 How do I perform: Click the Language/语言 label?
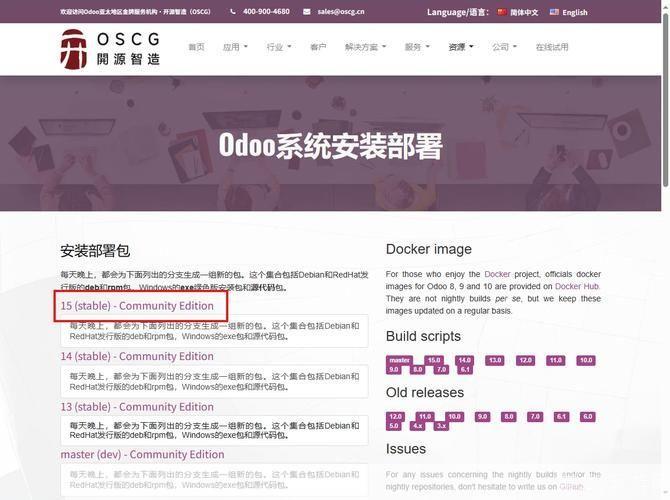[x=458, y=12]
